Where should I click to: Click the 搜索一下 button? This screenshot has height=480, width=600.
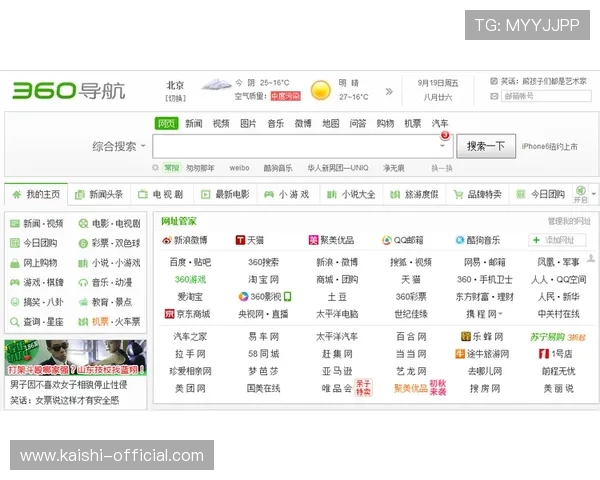click(x=486, y=146)
